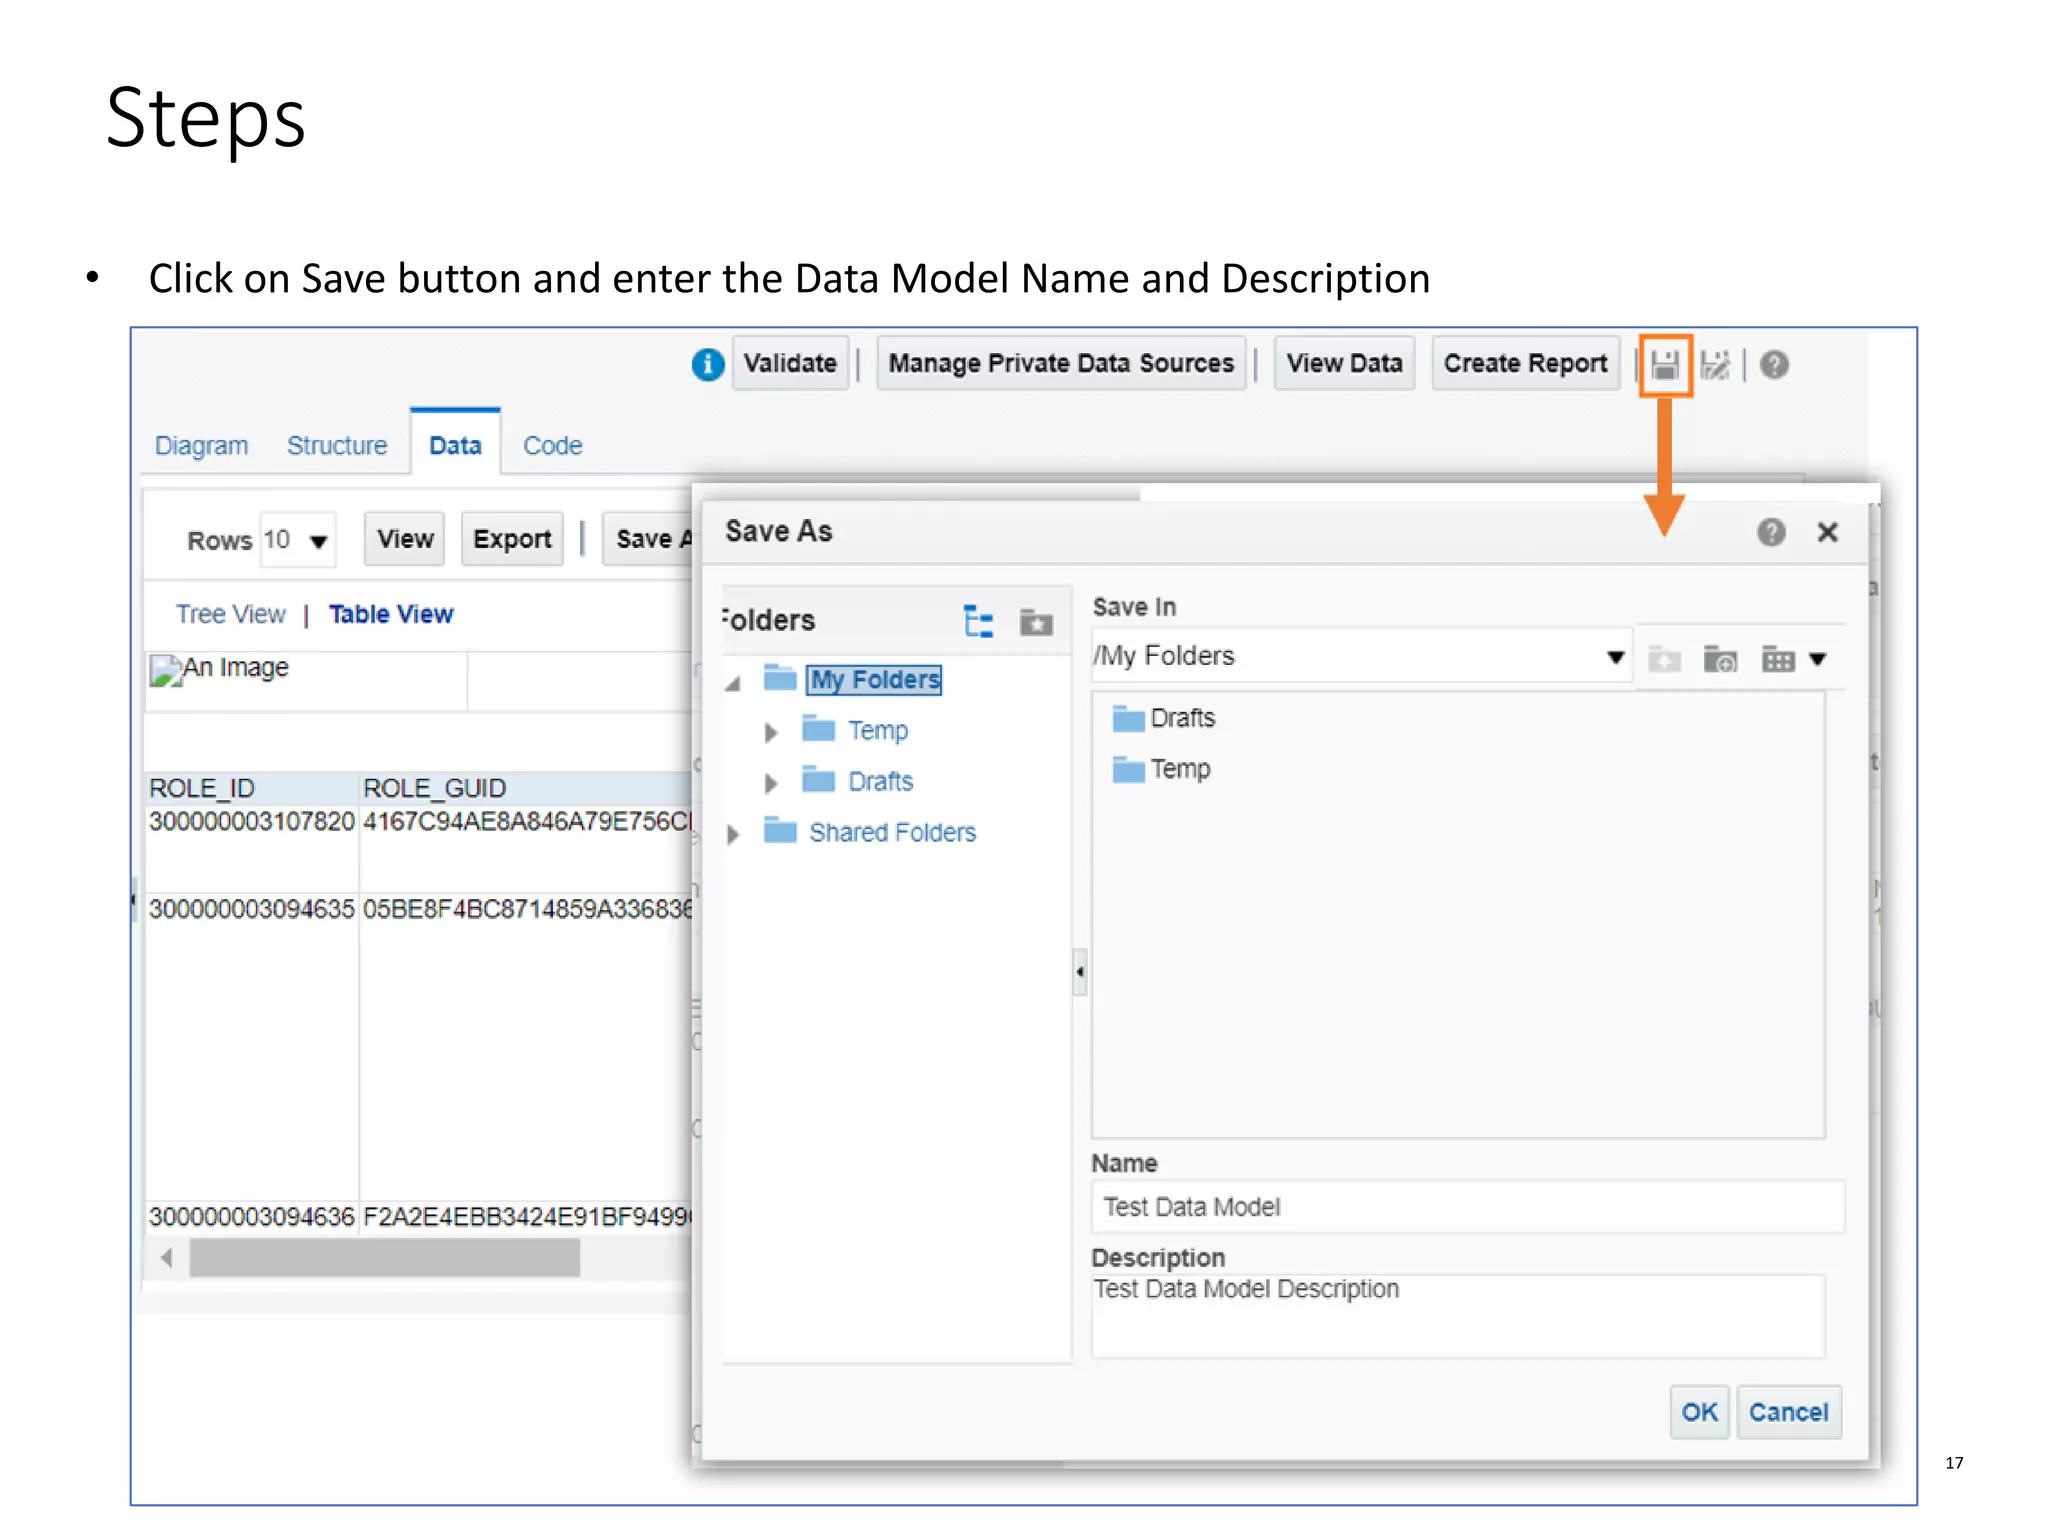This screenshot has height=1536, width=2048.
Task: Click the up one folder icon beside Save In
Action: coord(1664,659)
